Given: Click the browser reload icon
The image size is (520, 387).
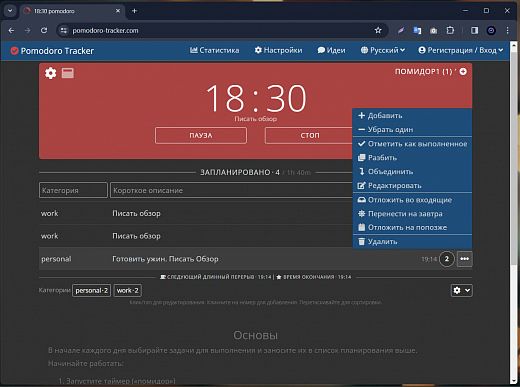Looking at the screenshot, I should (x=44, y=30).
